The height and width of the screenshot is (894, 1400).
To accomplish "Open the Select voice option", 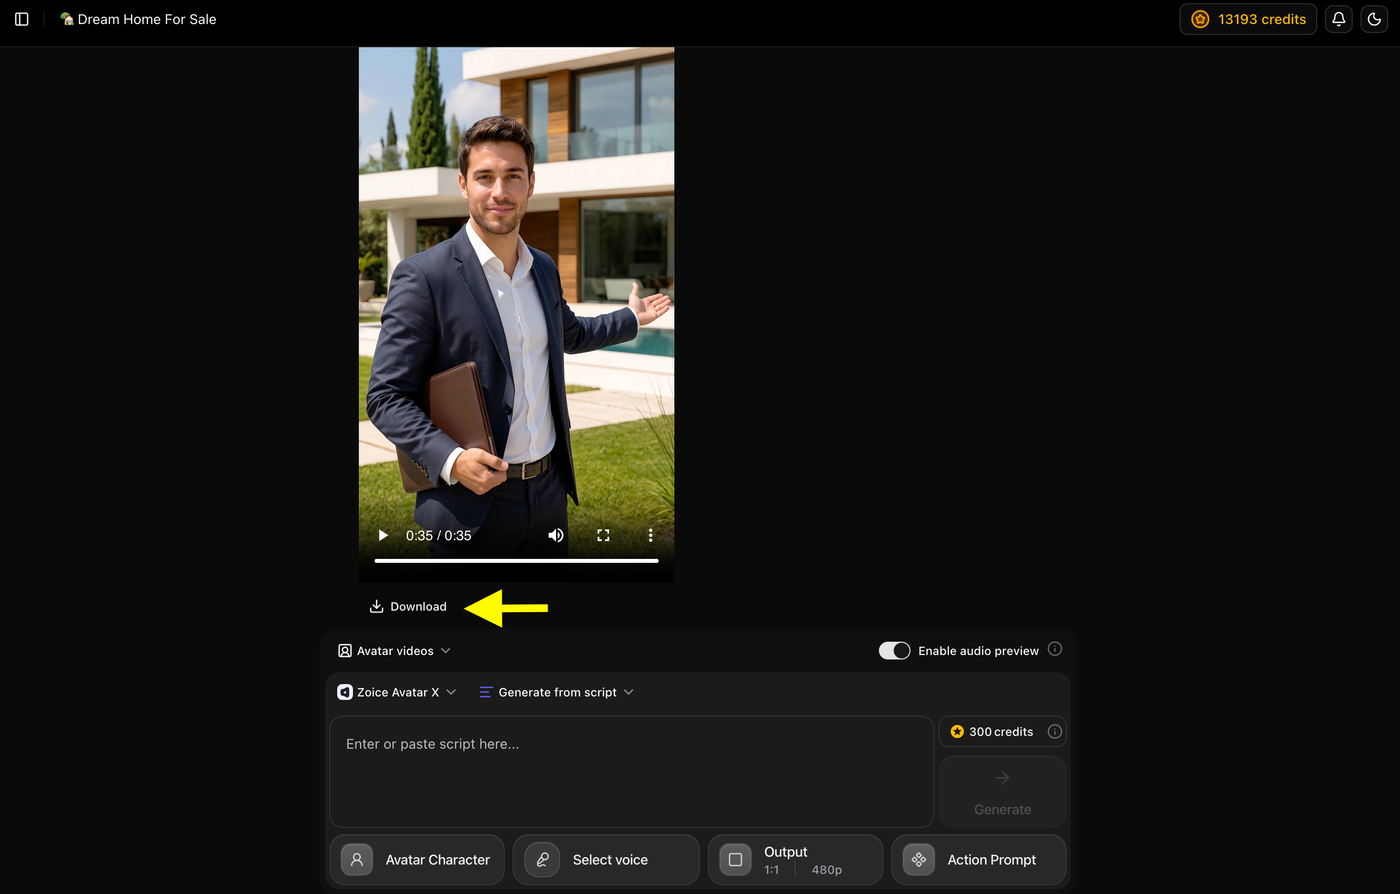I will point(606,860).
